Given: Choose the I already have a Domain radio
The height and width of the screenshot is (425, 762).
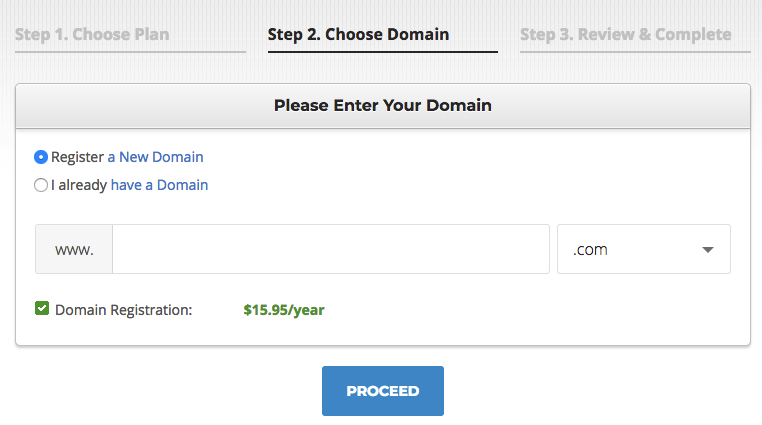Looking at the screenshot, I should tap(41, 185).
